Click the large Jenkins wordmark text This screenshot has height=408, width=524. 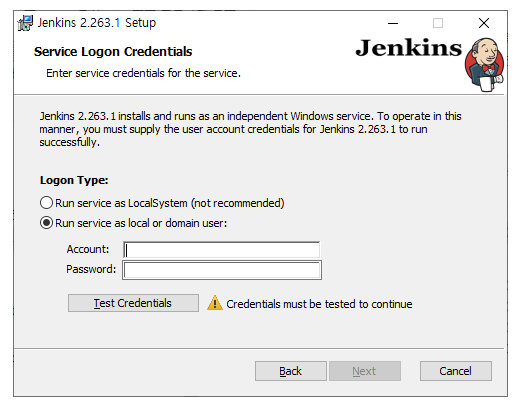tap(409, 48)
